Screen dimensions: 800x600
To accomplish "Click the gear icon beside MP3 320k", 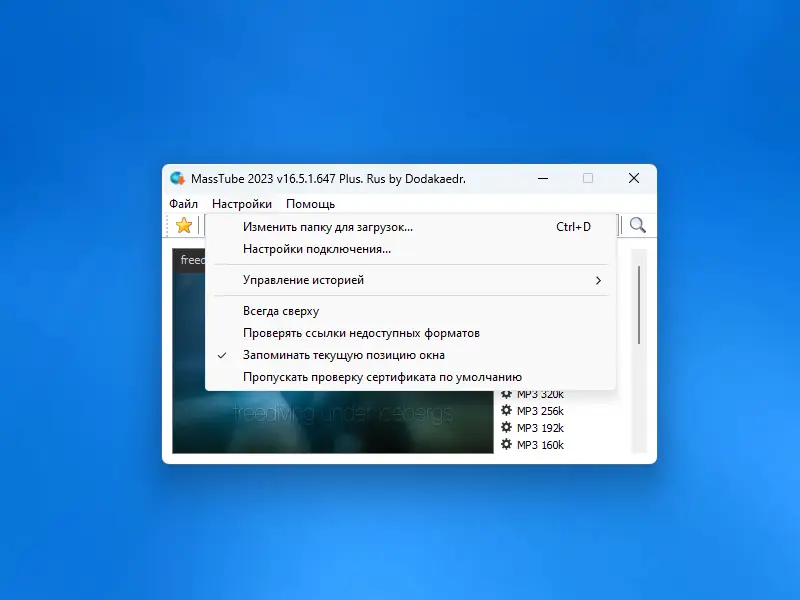I will pyautogui.click(x=506, y=394).
